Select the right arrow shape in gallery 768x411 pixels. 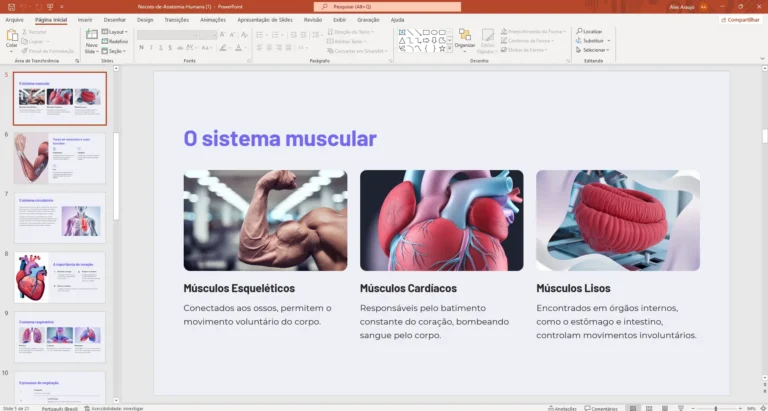tap(426, 40)
